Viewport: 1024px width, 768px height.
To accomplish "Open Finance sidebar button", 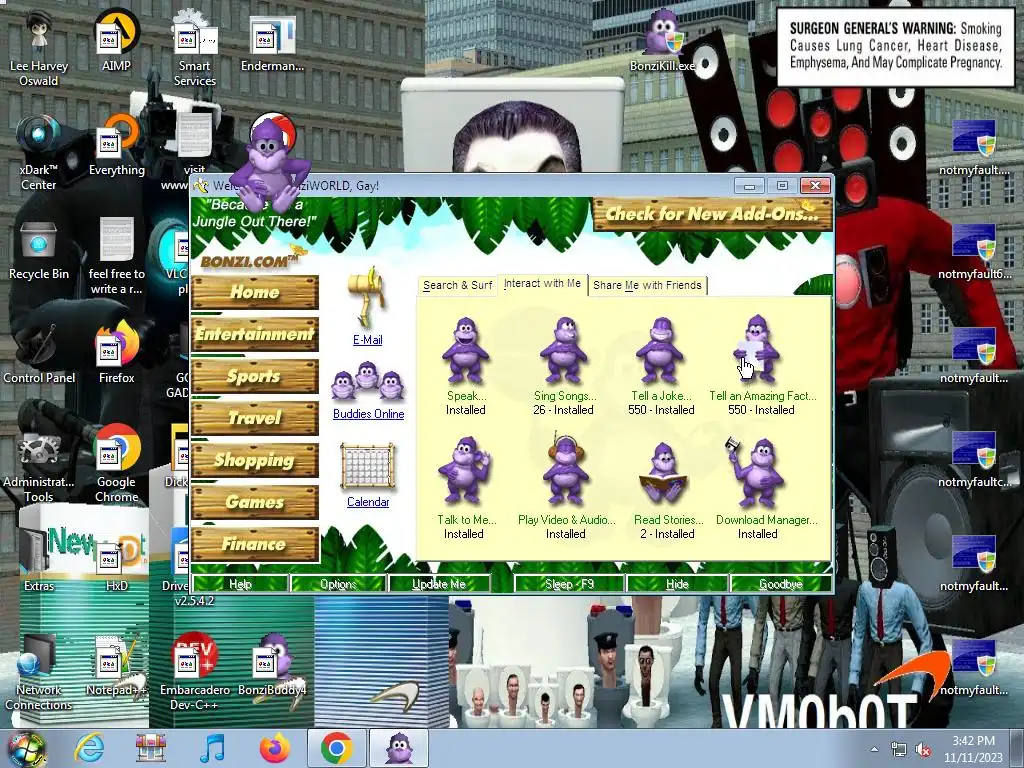I will (x=255, y=544).
